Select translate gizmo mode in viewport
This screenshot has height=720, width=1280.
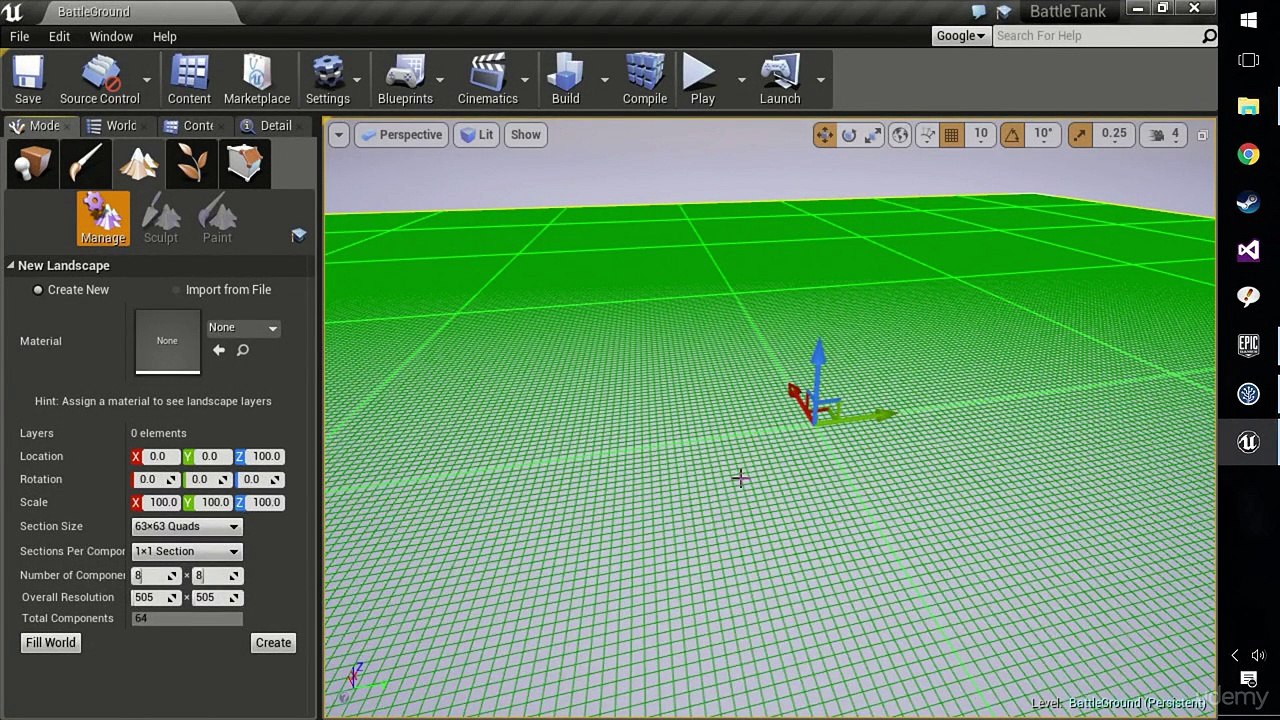[x=824, y=135]
